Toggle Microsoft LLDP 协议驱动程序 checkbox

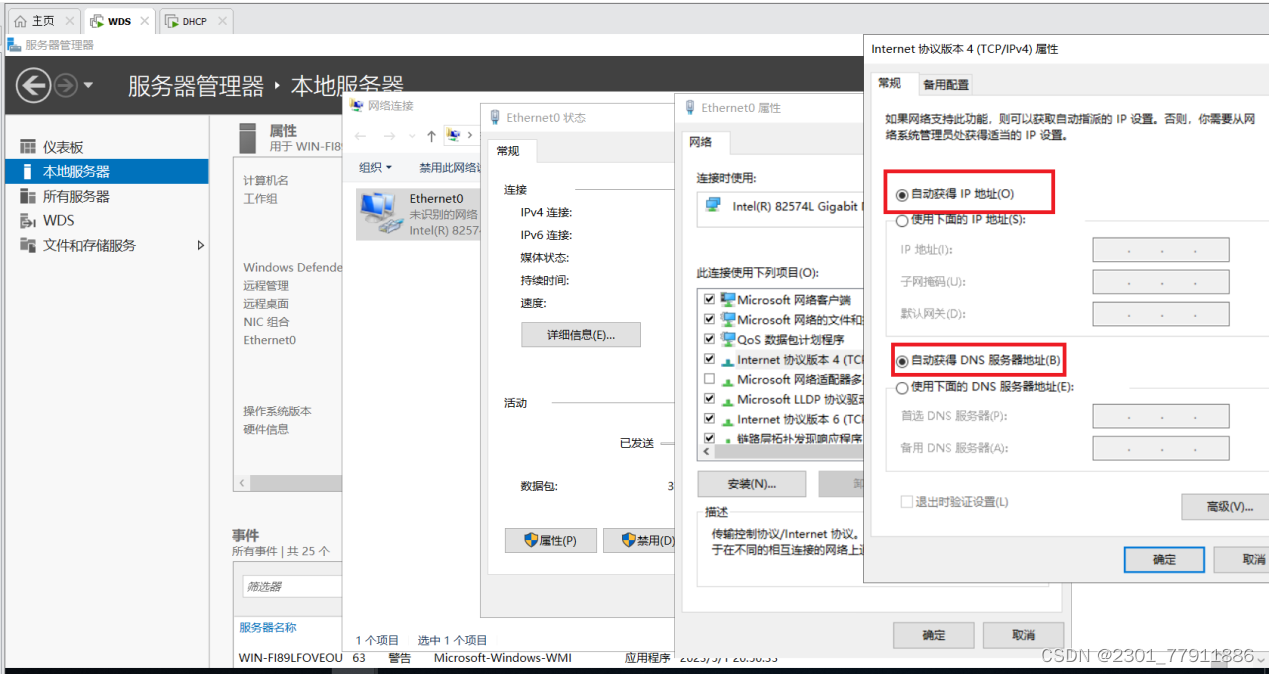[x=710, y=399]
